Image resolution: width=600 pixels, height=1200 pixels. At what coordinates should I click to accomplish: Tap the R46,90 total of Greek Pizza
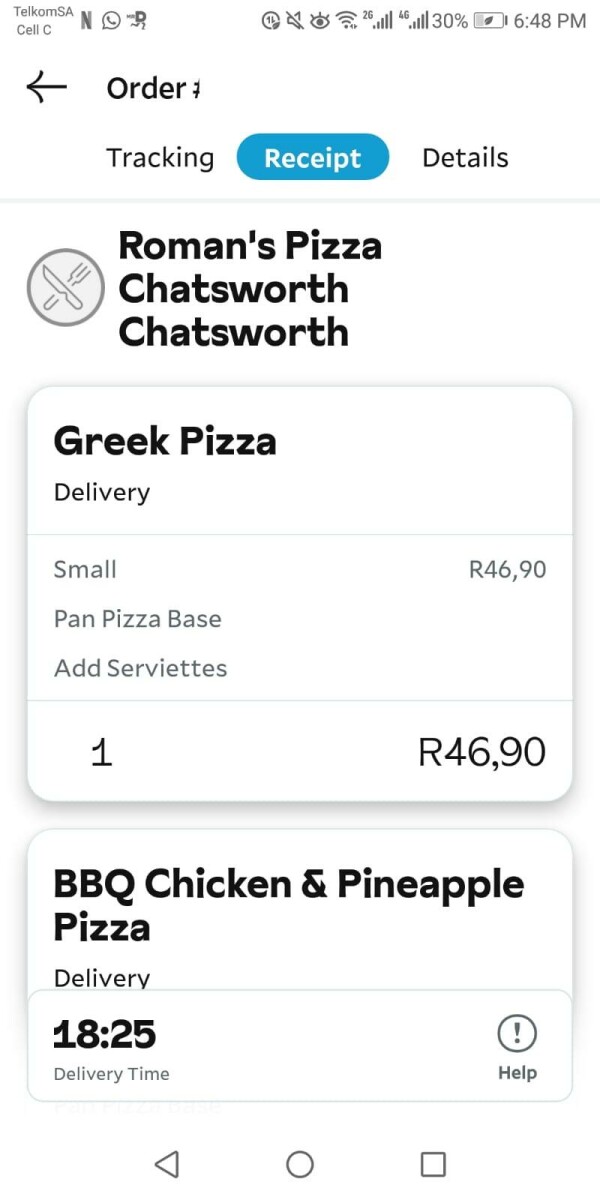tap(482, 751)
